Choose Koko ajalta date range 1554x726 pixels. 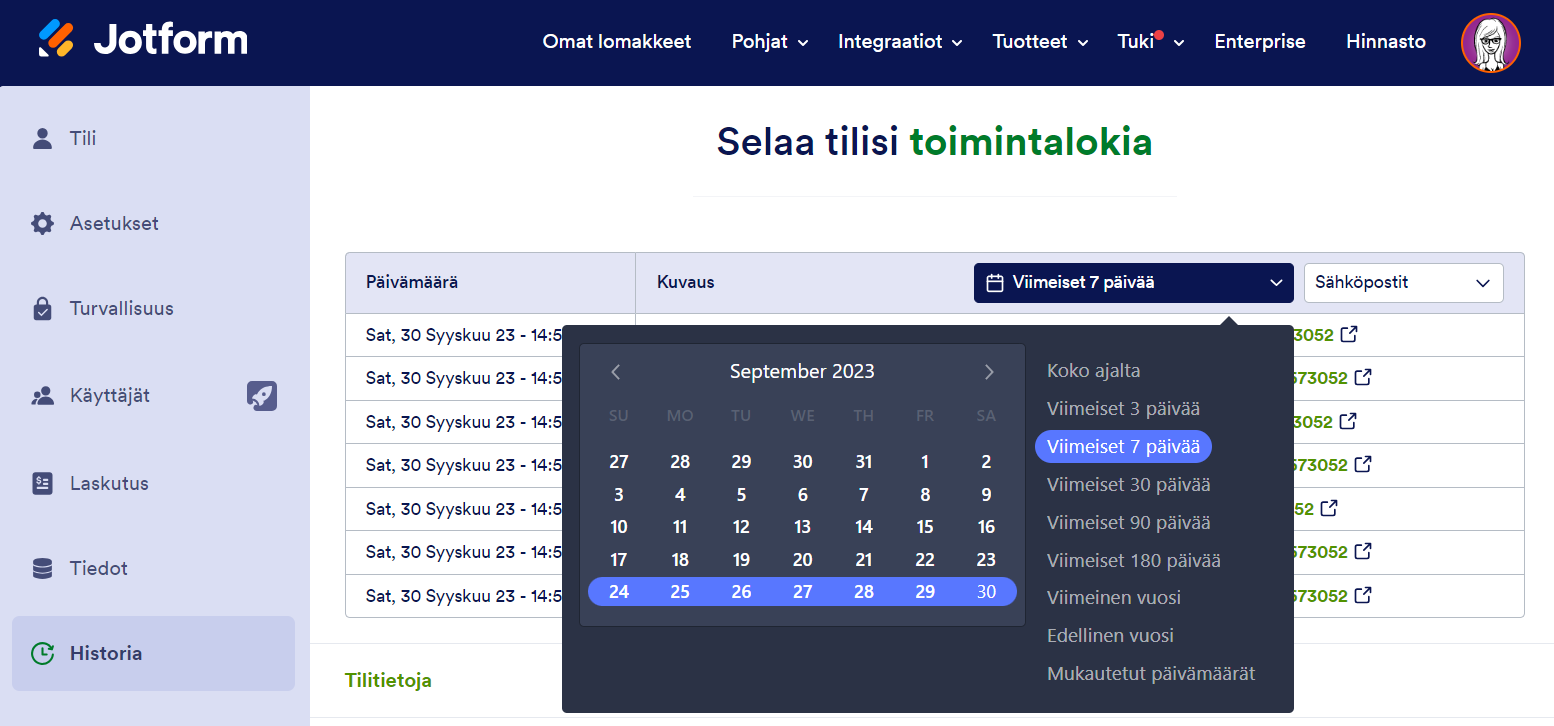pos(1093,371)
